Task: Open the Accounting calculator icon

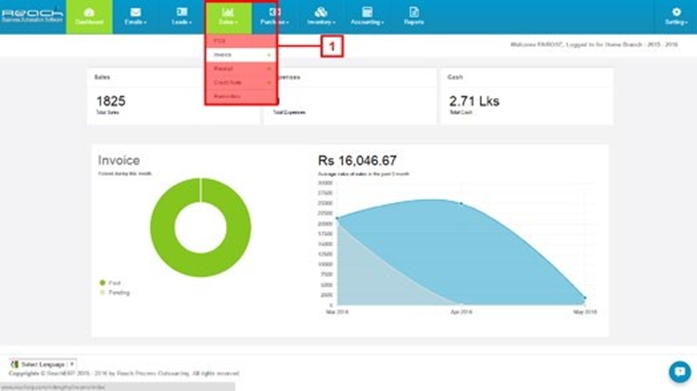Action: 367,12
